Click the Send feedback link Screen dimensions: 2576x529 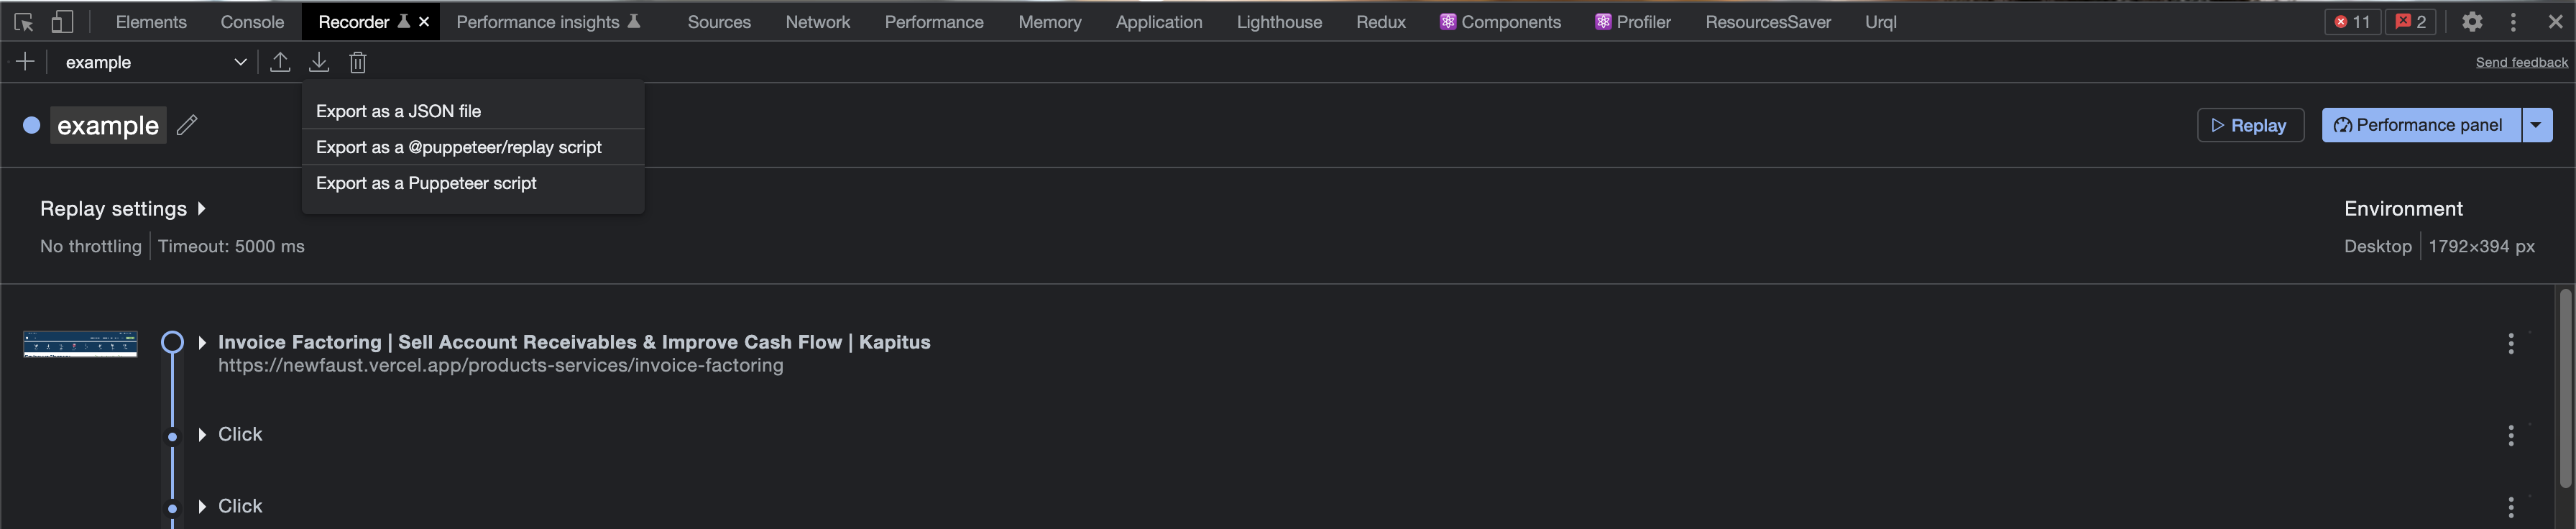click(2521, 62)
